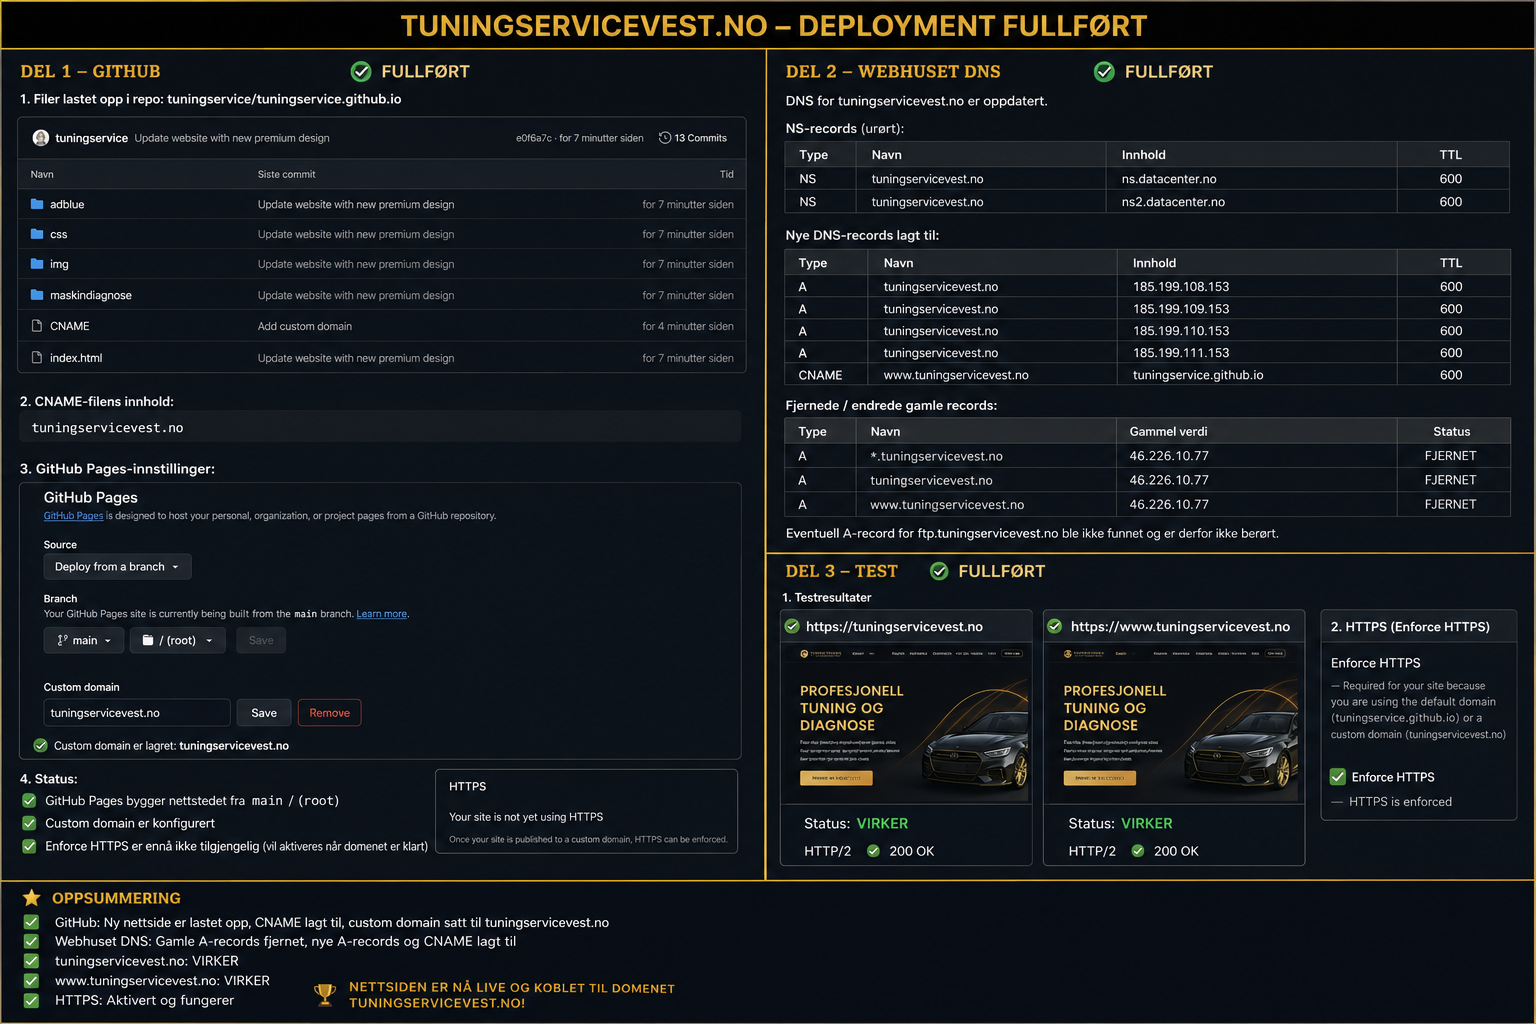Toggle summary checkbox 'GitHub: Ny nettside er lastet opp'
The image size is (1536, 1024).
point(31,922)
